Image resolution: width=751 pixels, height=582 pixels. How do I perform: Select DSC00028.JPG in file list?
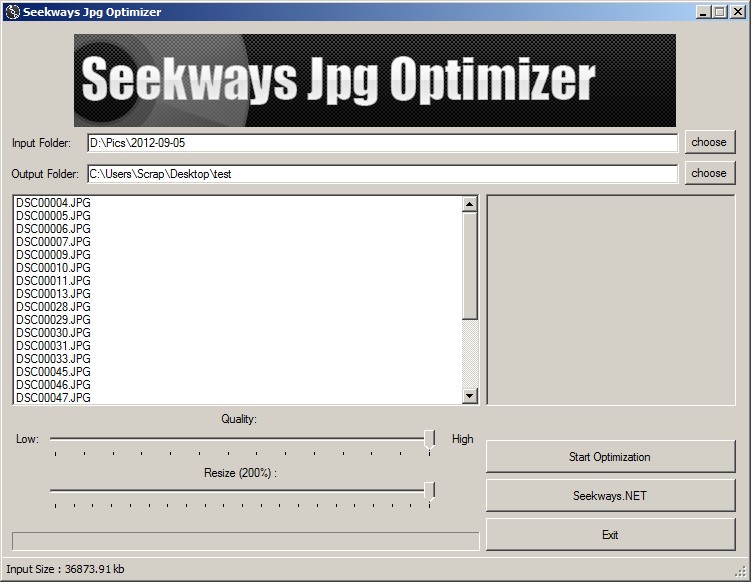coord(53,307)
